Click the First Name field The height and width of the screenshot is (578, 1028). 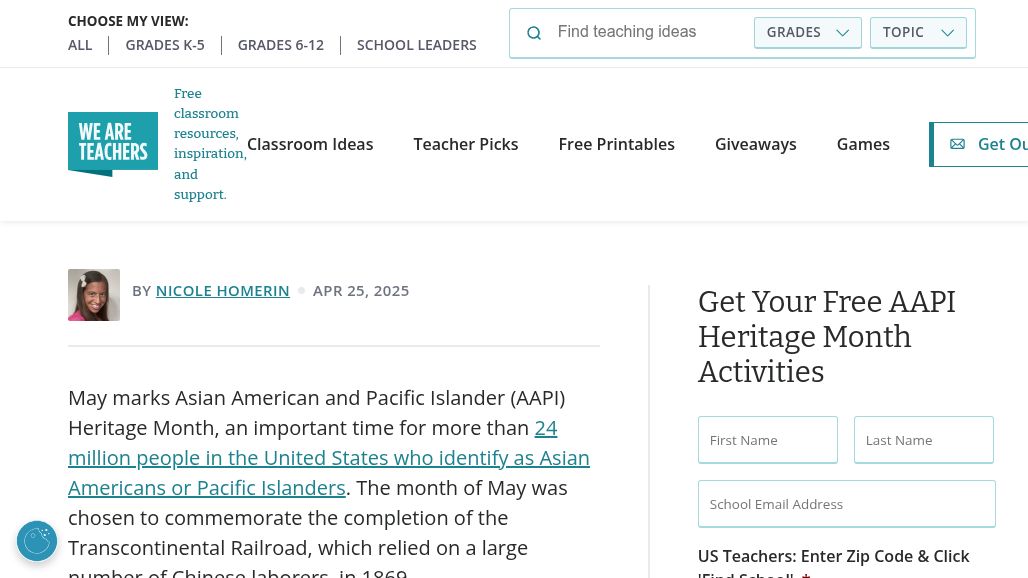coord(767,440)
